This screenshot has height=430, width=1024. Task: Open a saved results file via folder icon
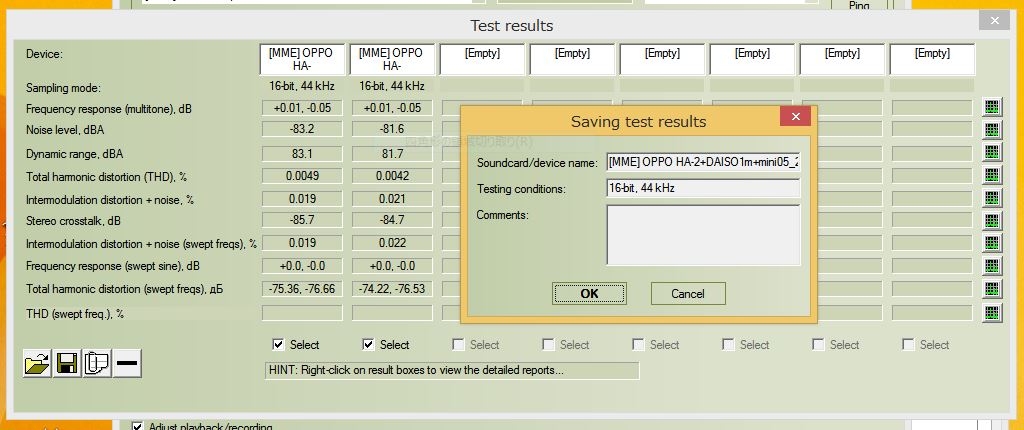[37, 364]
